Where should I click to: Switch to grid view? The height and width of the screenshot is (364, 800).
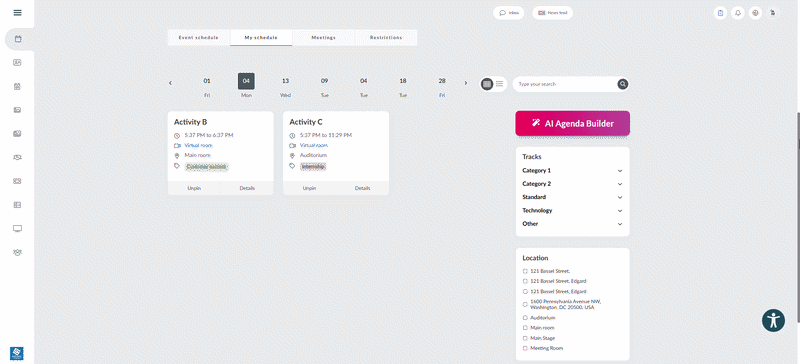pos(487,84)
